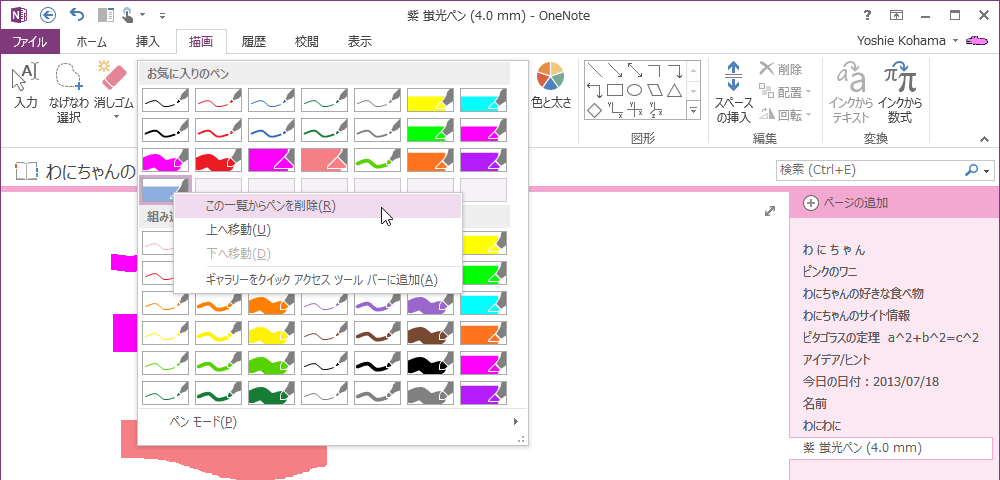Pick the straight line shape in 図形 gallery

(594, 70)
